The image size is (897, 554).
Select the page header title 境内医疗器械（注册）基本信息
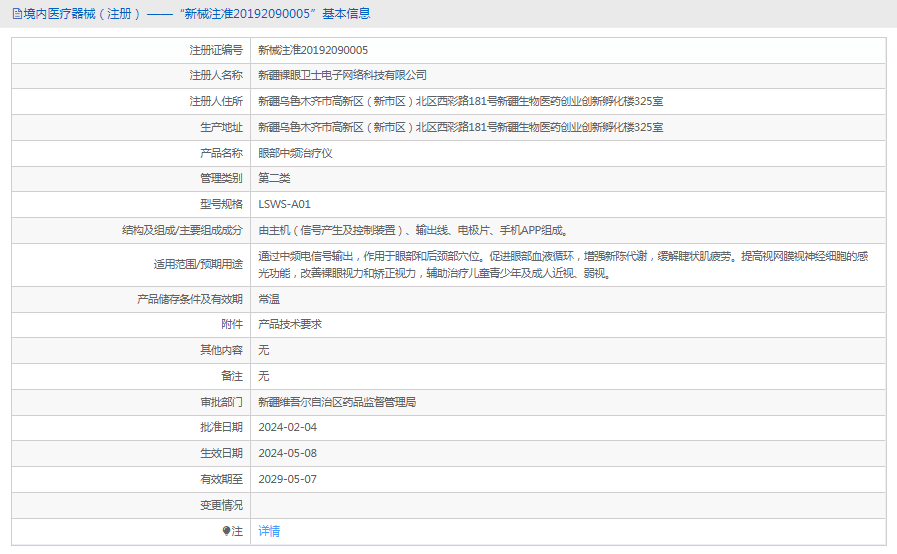(197, 14)
